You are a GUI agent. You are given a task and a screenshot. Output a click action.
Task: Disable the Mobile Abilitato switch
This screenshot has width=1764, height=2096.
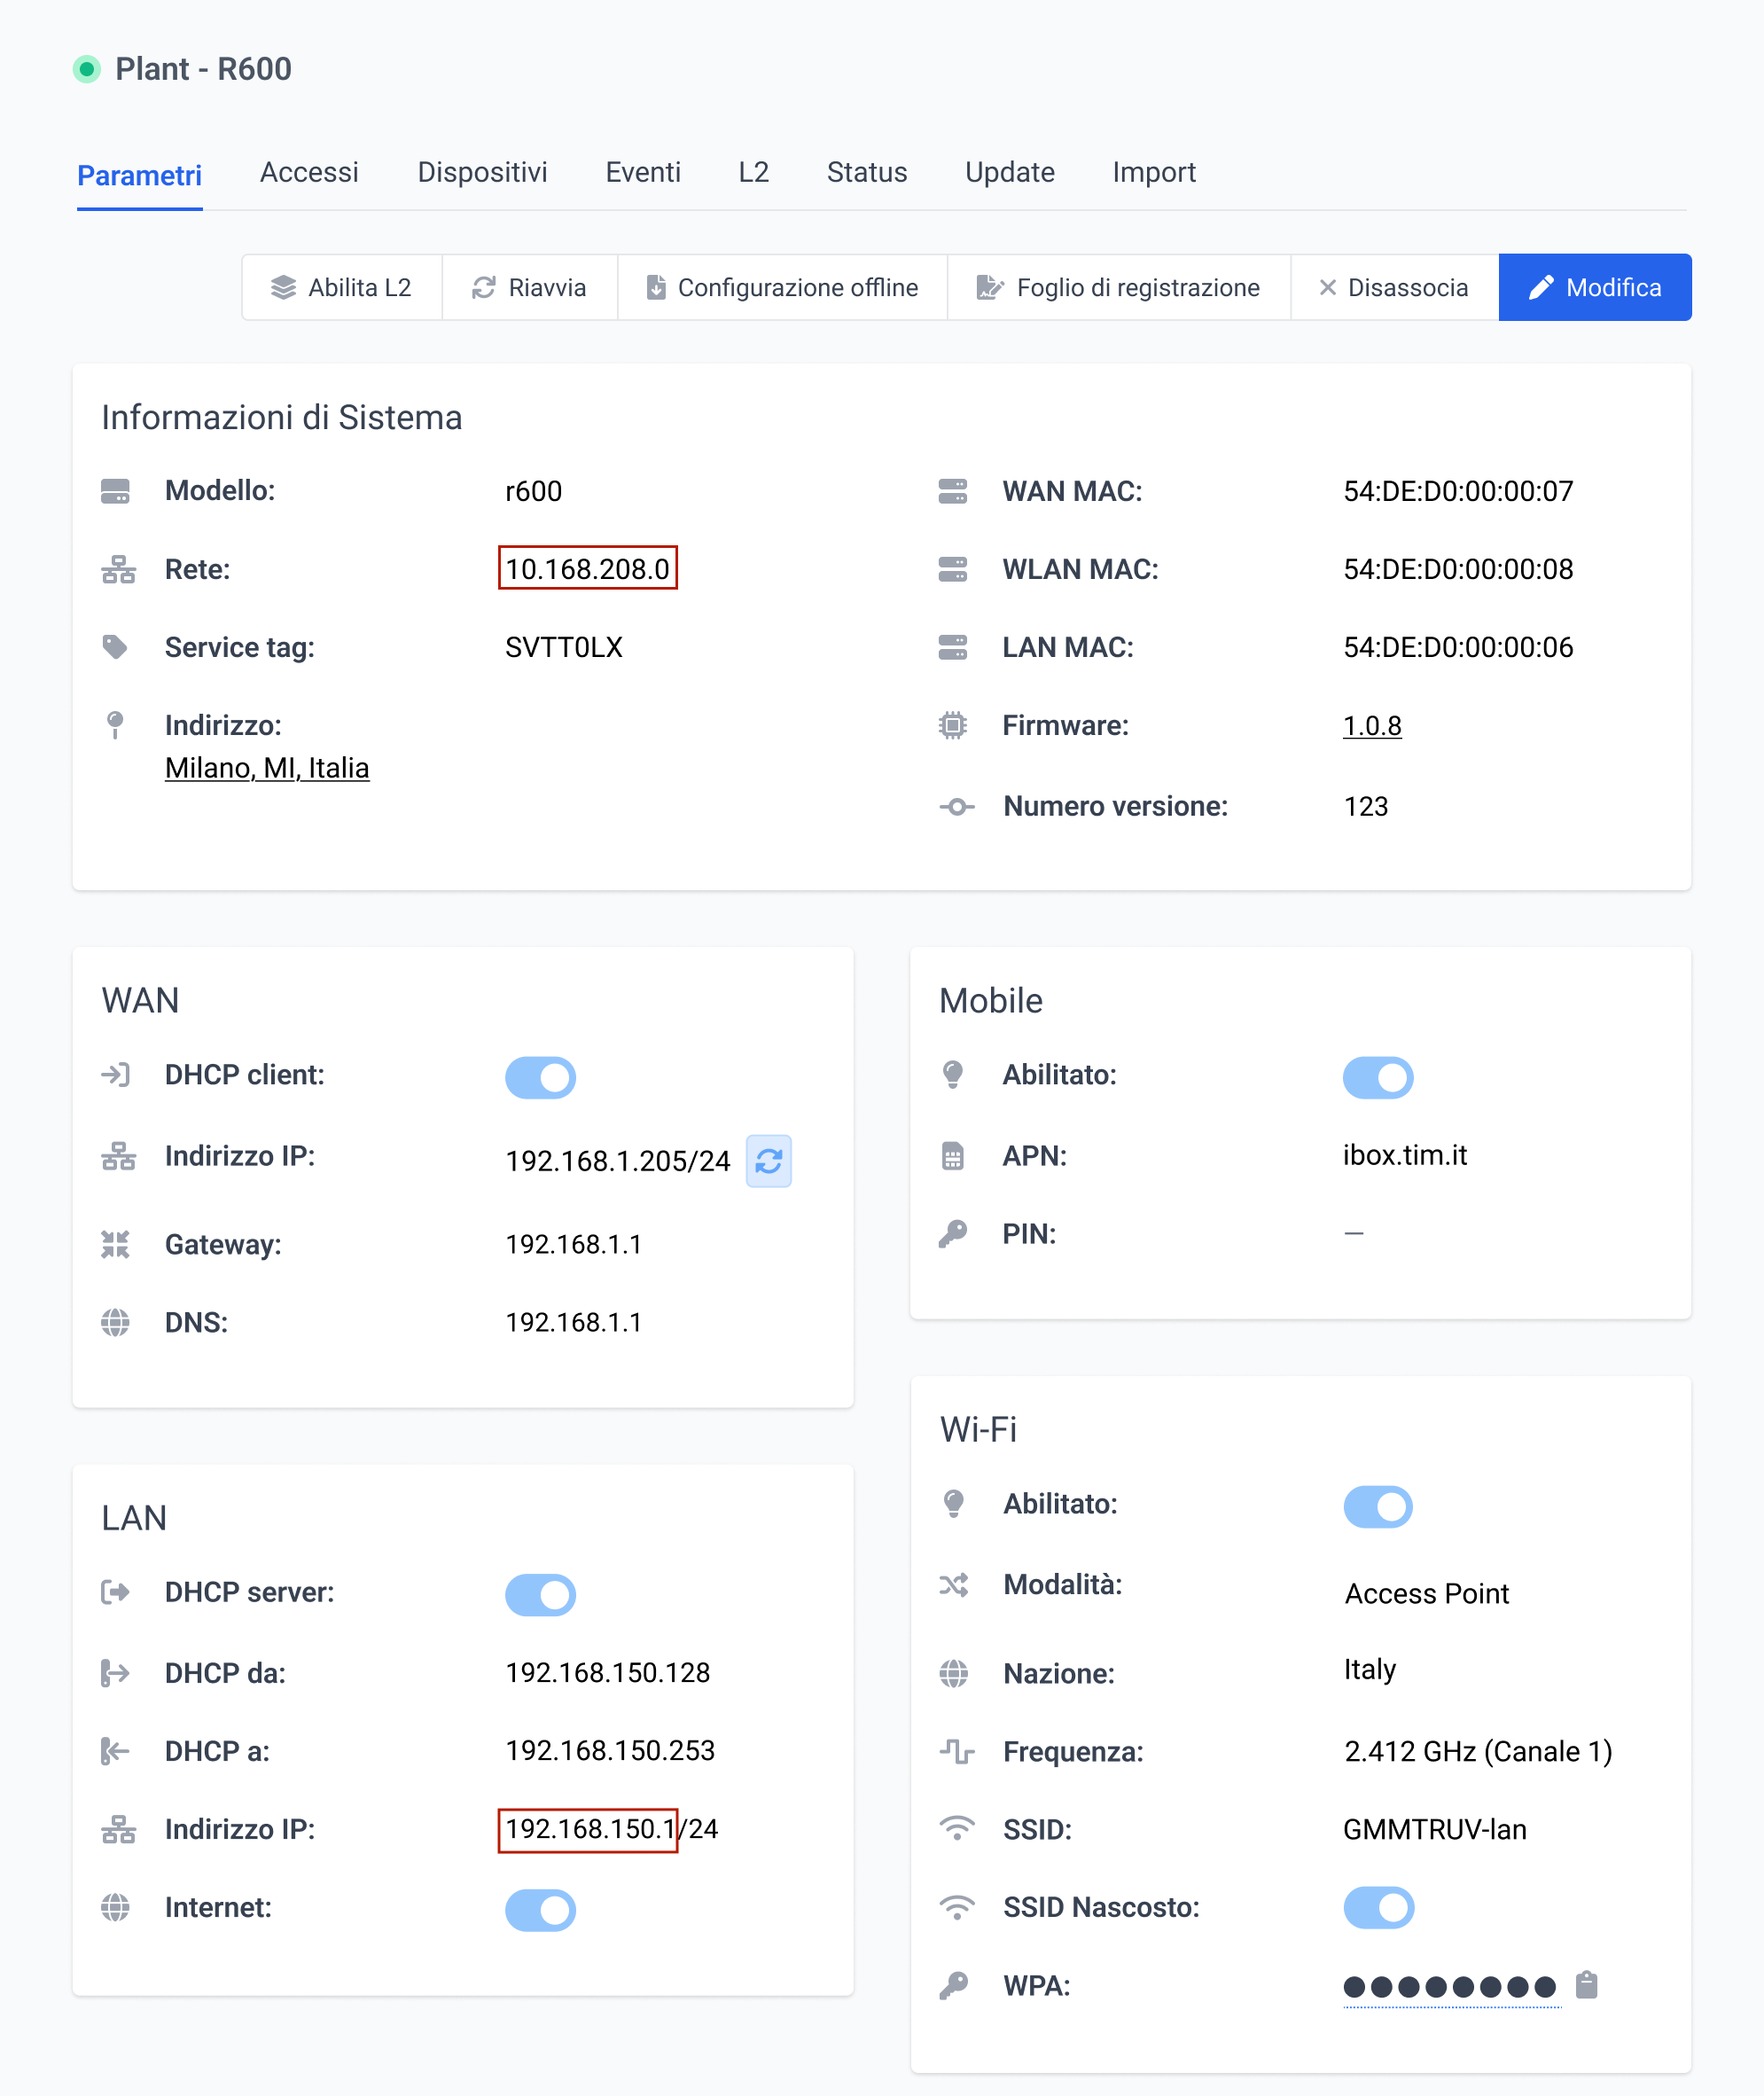tap(1377, 1077)
